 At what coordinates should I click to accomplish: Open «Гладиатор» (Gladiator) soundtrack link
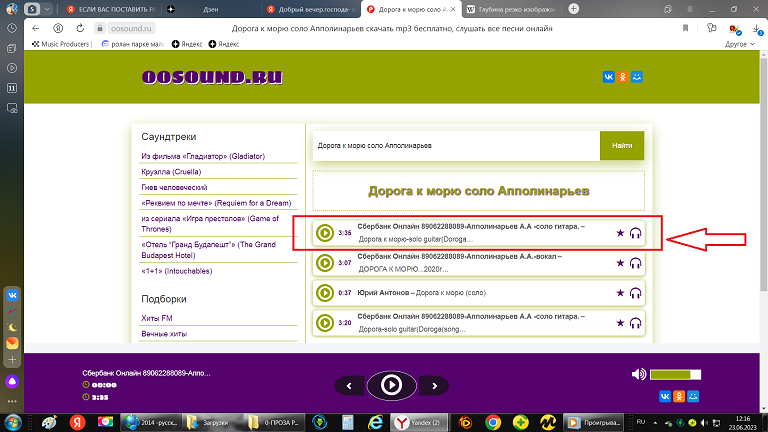tap(203, 156)
